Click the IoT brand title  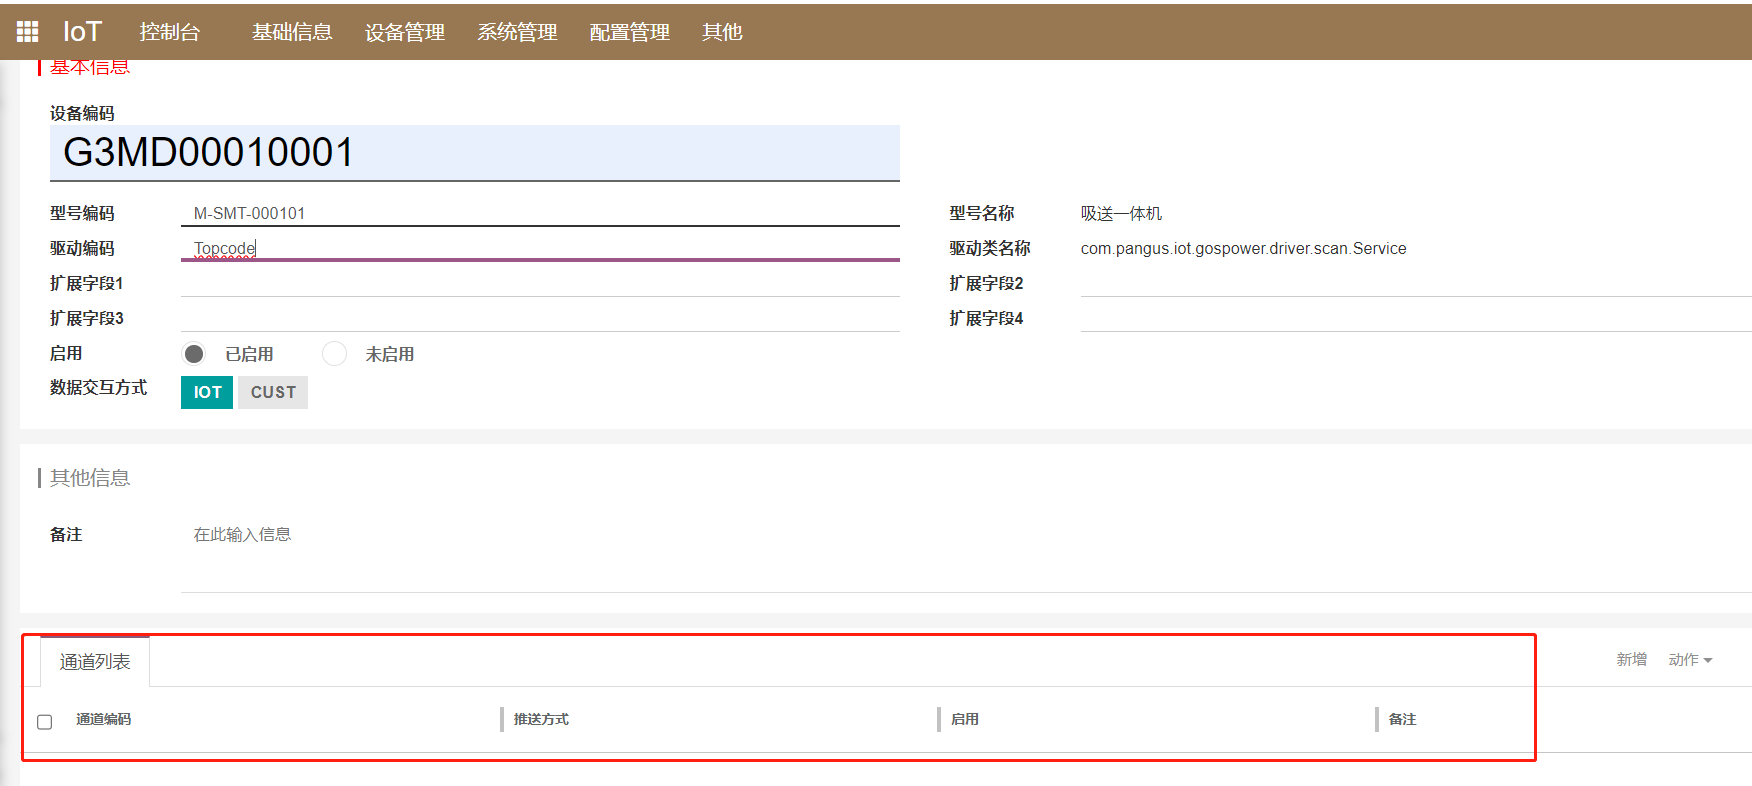click(x=82, y=32)
